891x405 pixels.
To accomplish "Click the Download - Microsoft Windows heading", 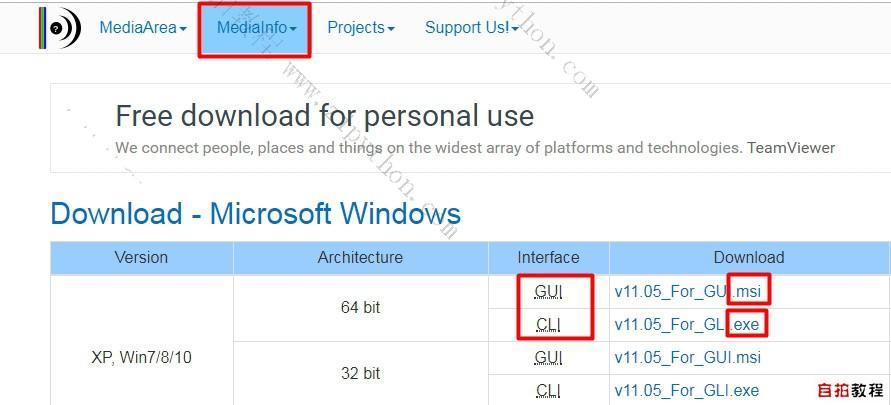I will point(256,214).
